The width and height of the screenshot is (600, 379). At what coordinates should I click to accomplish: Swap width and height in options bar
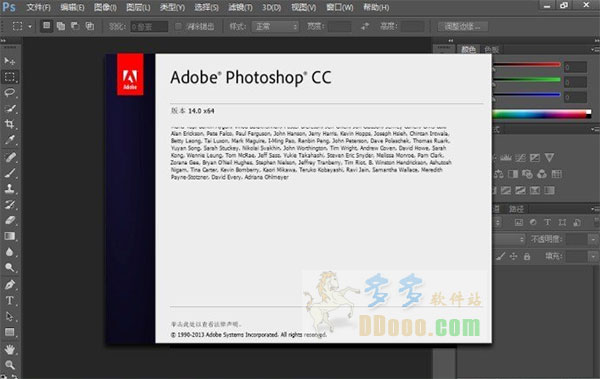point(365,26)
